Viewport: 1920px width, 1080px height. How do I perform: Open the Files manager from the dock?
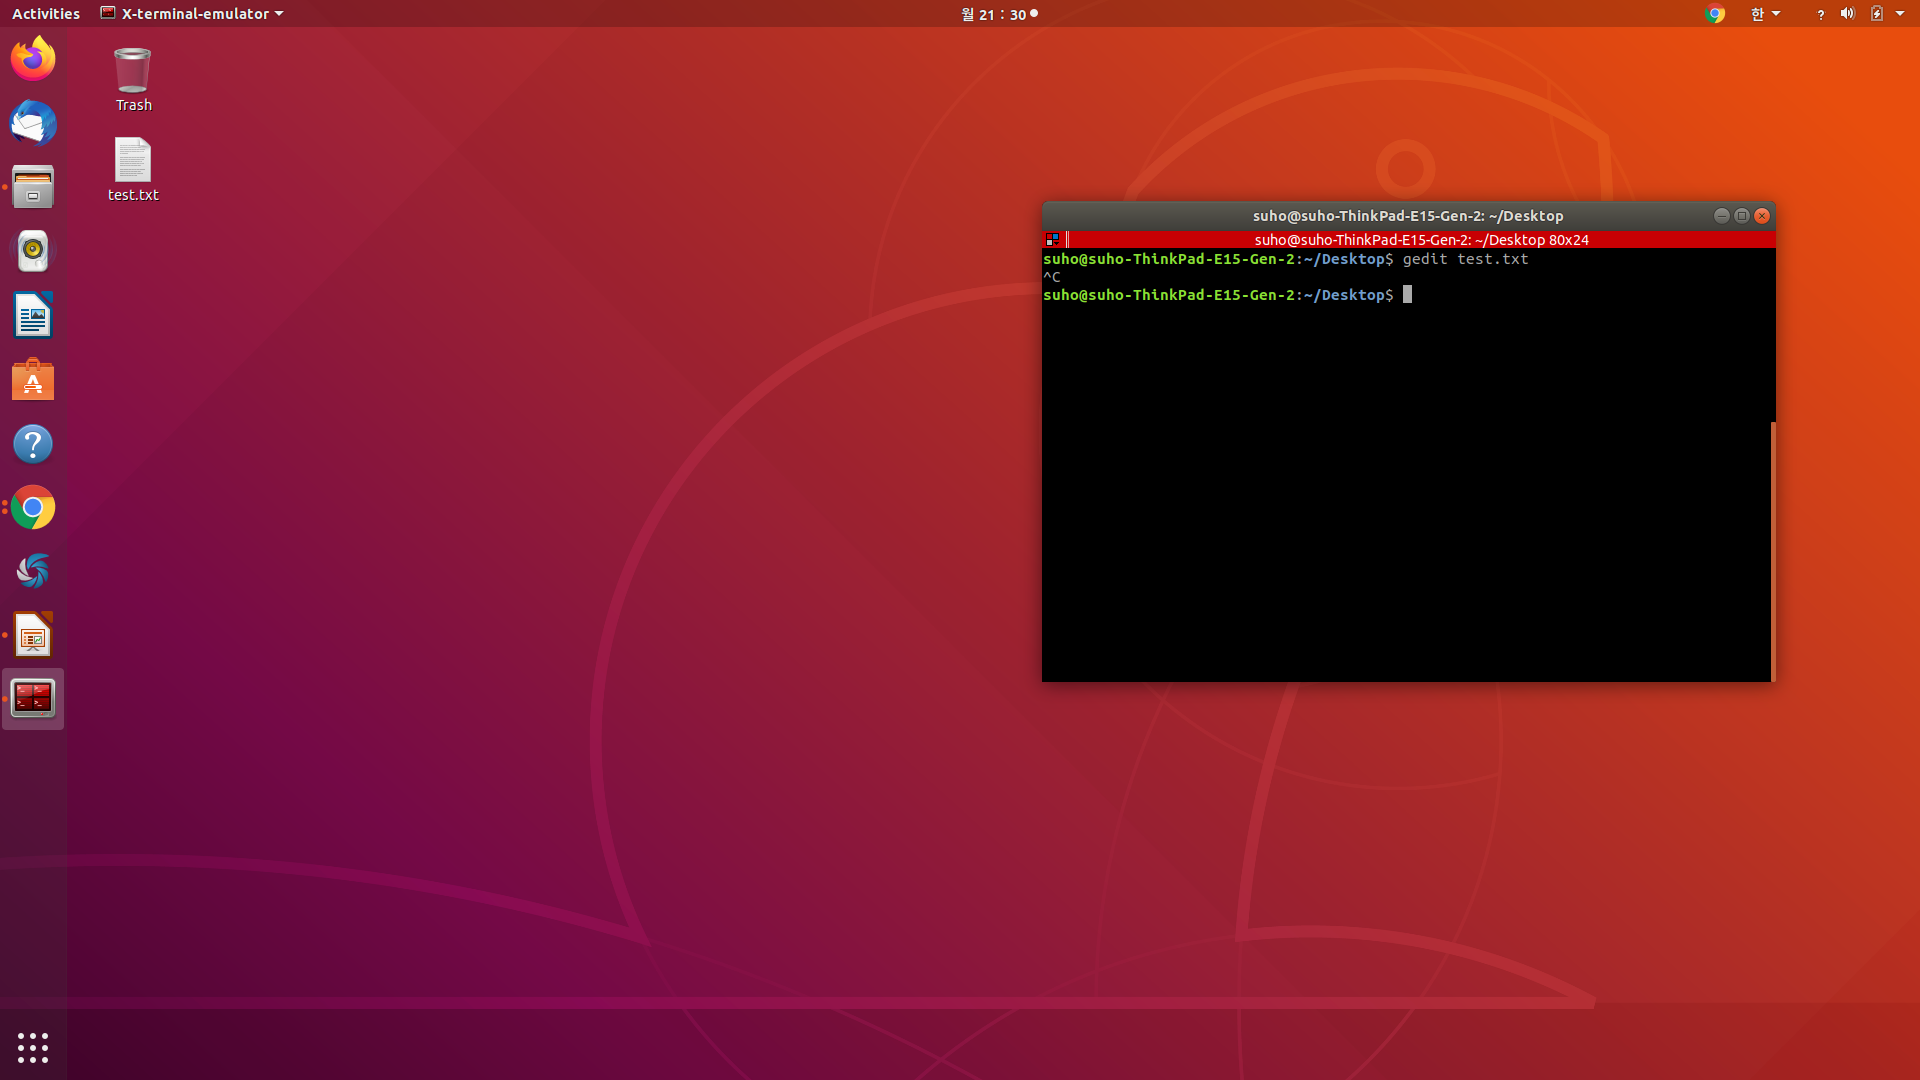click(33, 187)
